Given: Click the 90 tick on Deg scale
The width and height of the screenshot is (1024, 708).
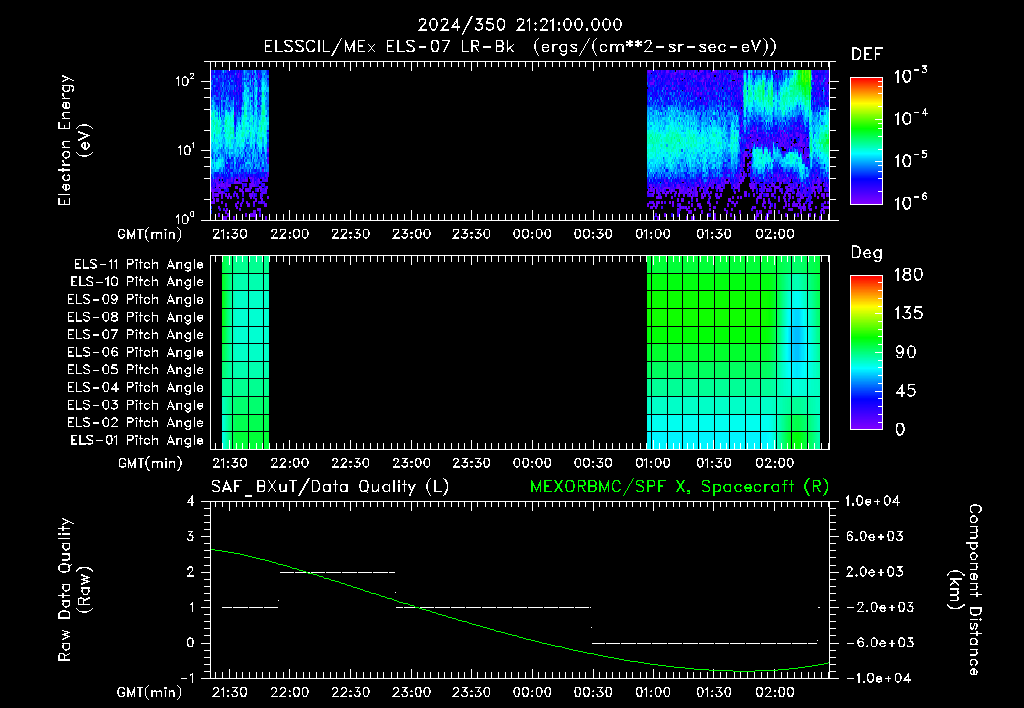Looking at the screenshot, I should [906, 353].
